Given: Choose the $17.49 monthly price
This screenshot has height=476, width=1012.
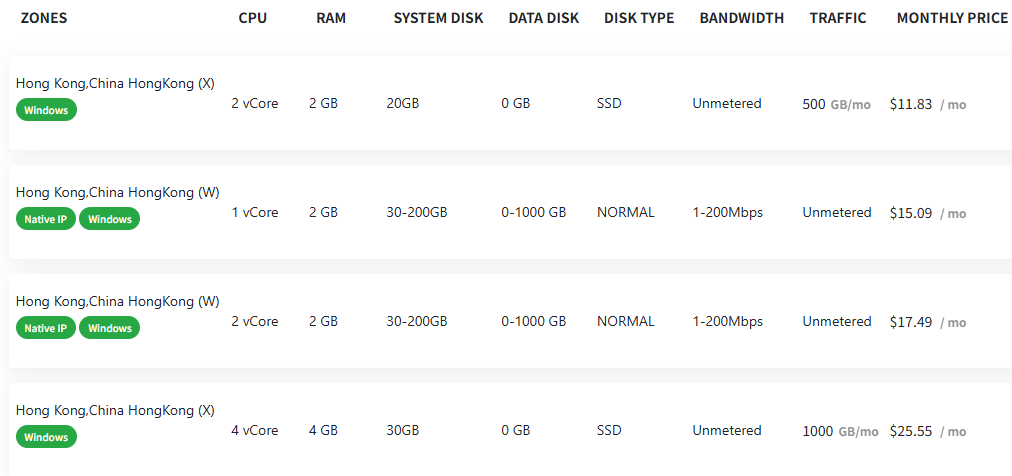Looking at the screenshot, I should point(911,322).
